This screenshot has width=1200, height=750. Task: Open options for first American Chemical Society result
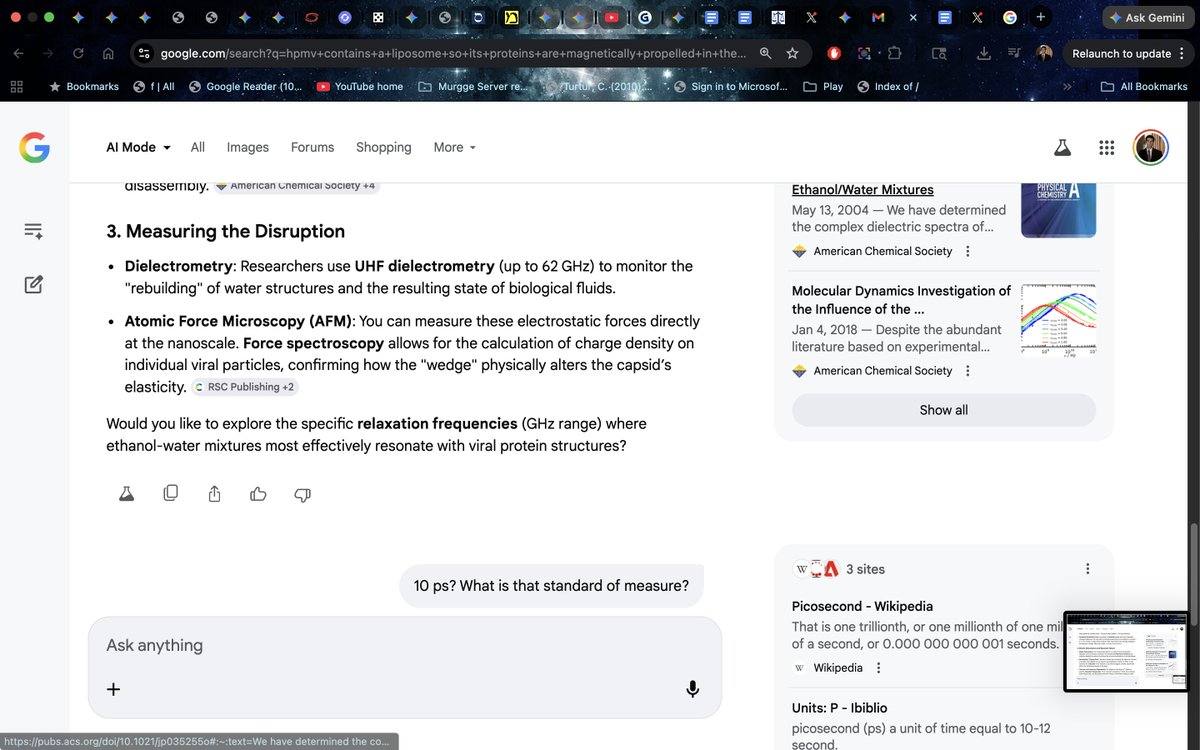966,251
